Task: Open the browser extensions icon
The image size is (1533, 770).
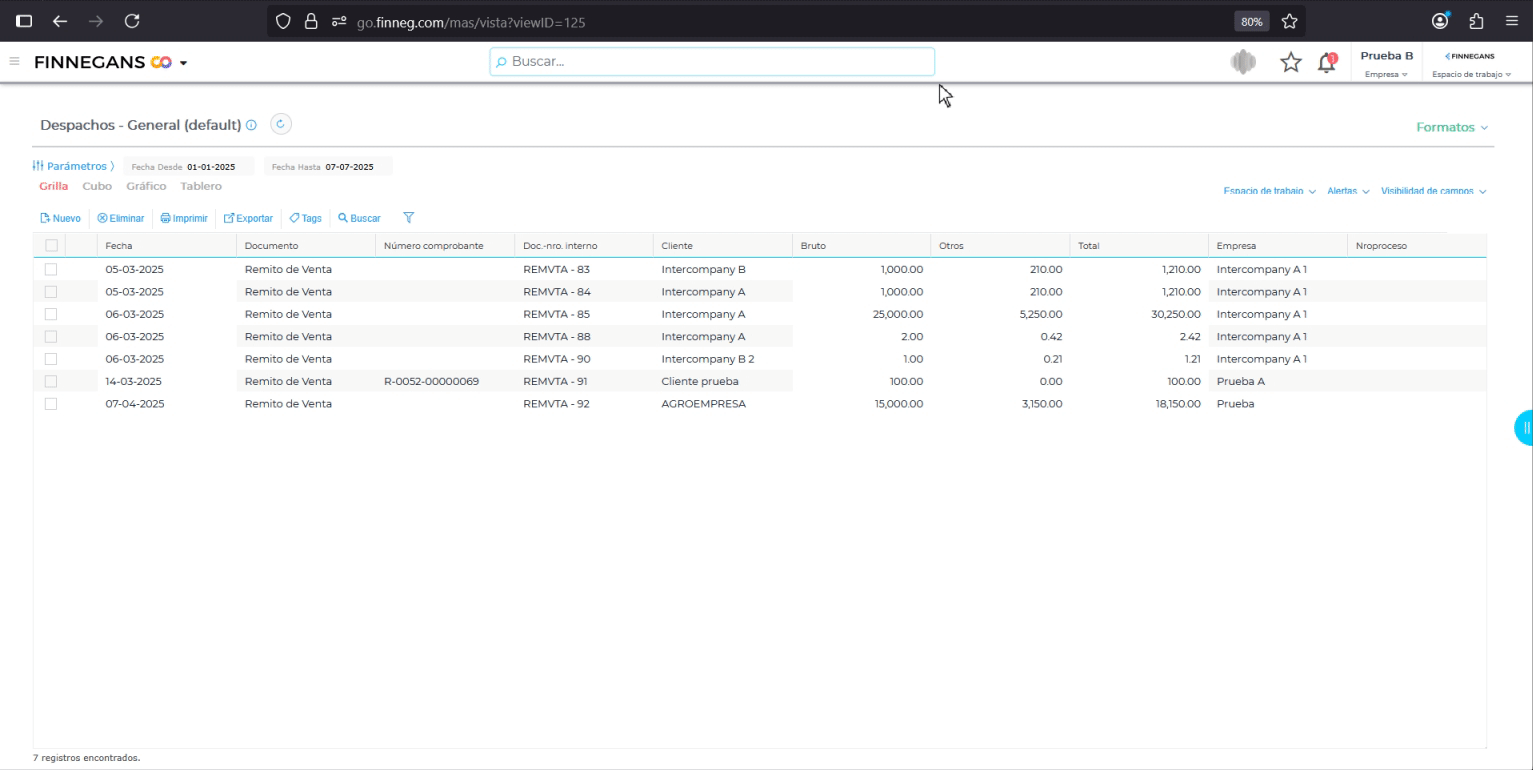Action: [1476, 21]
